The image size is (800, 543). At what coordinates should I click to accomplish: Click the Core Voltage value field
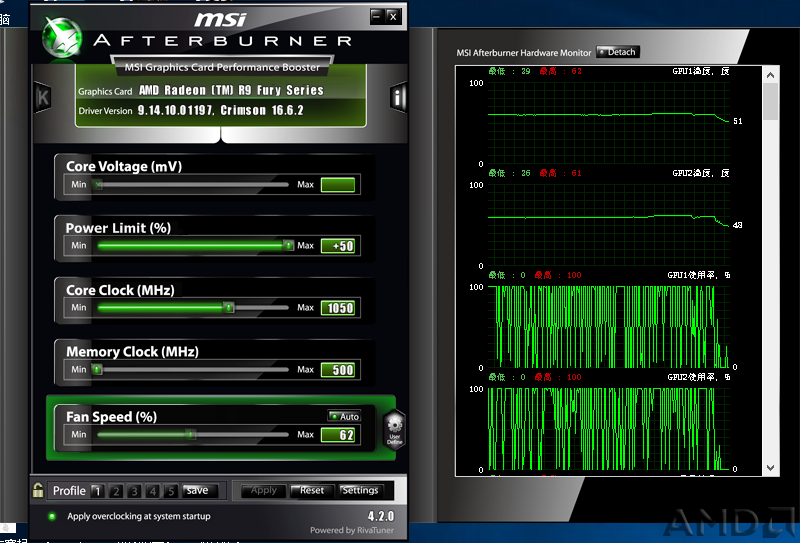click(x=338, y=184)
